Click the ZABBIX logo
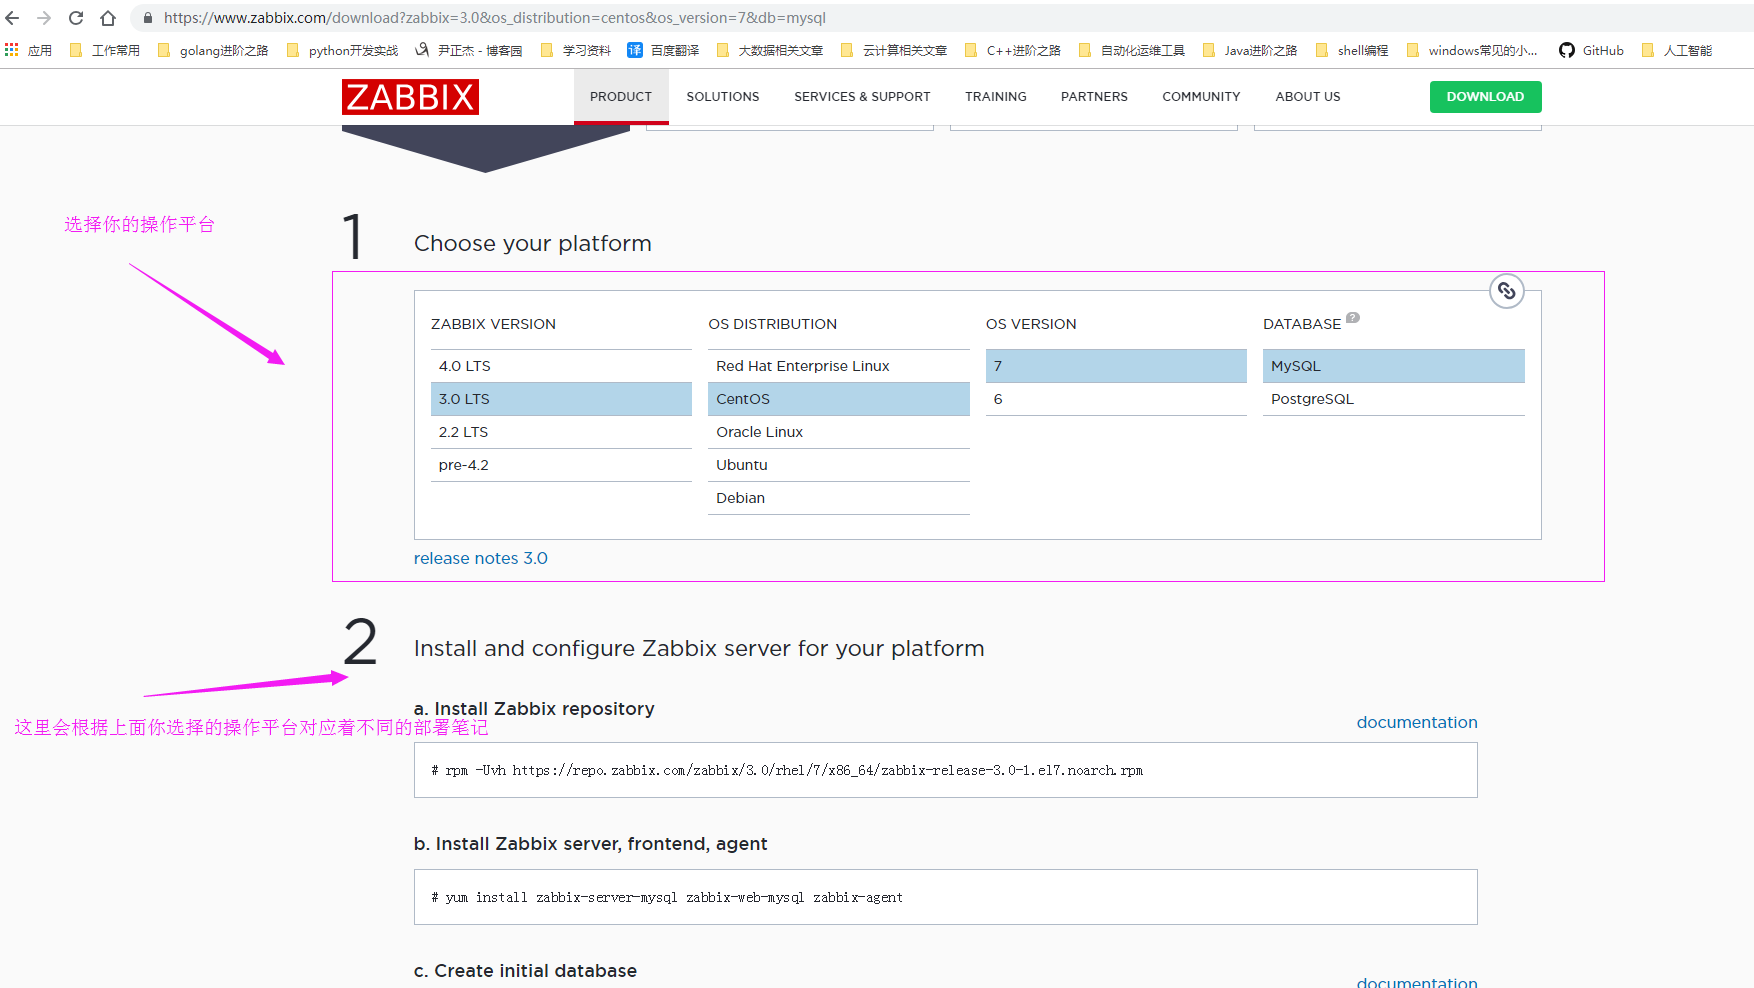Screen dimensions: 1754x988 click(410, 97)
